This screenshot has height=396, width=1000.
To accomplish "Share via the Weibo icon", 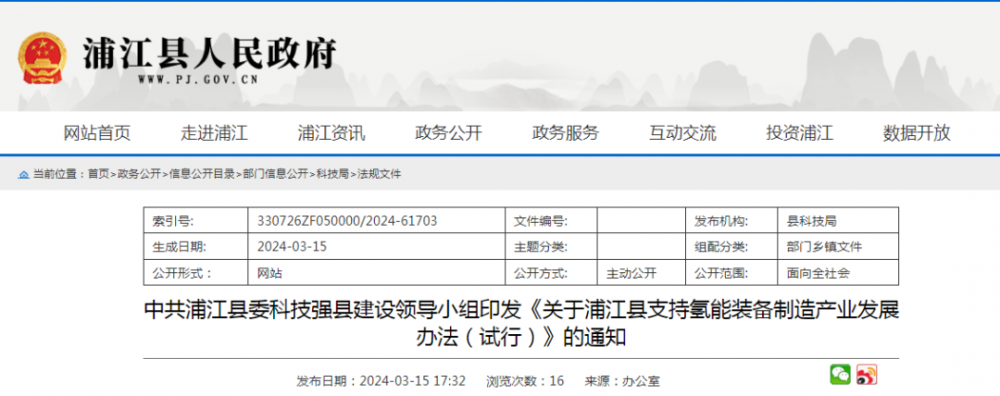I will click(866, 374).
